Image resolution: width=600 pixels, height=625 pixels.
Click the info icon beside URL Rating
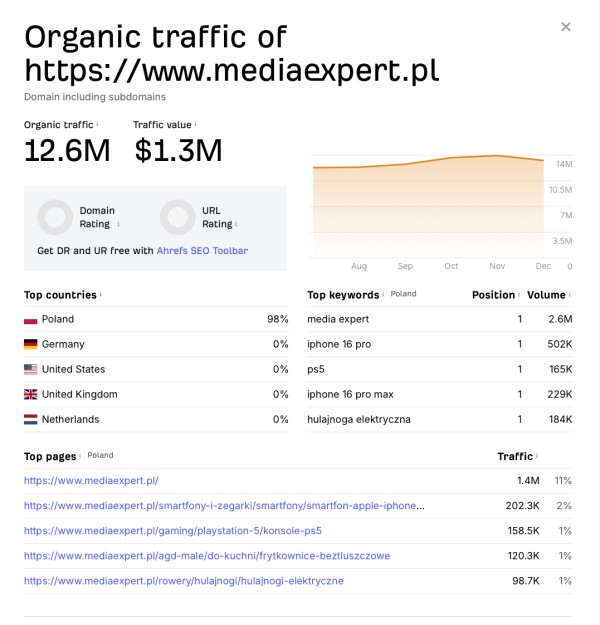236,224
